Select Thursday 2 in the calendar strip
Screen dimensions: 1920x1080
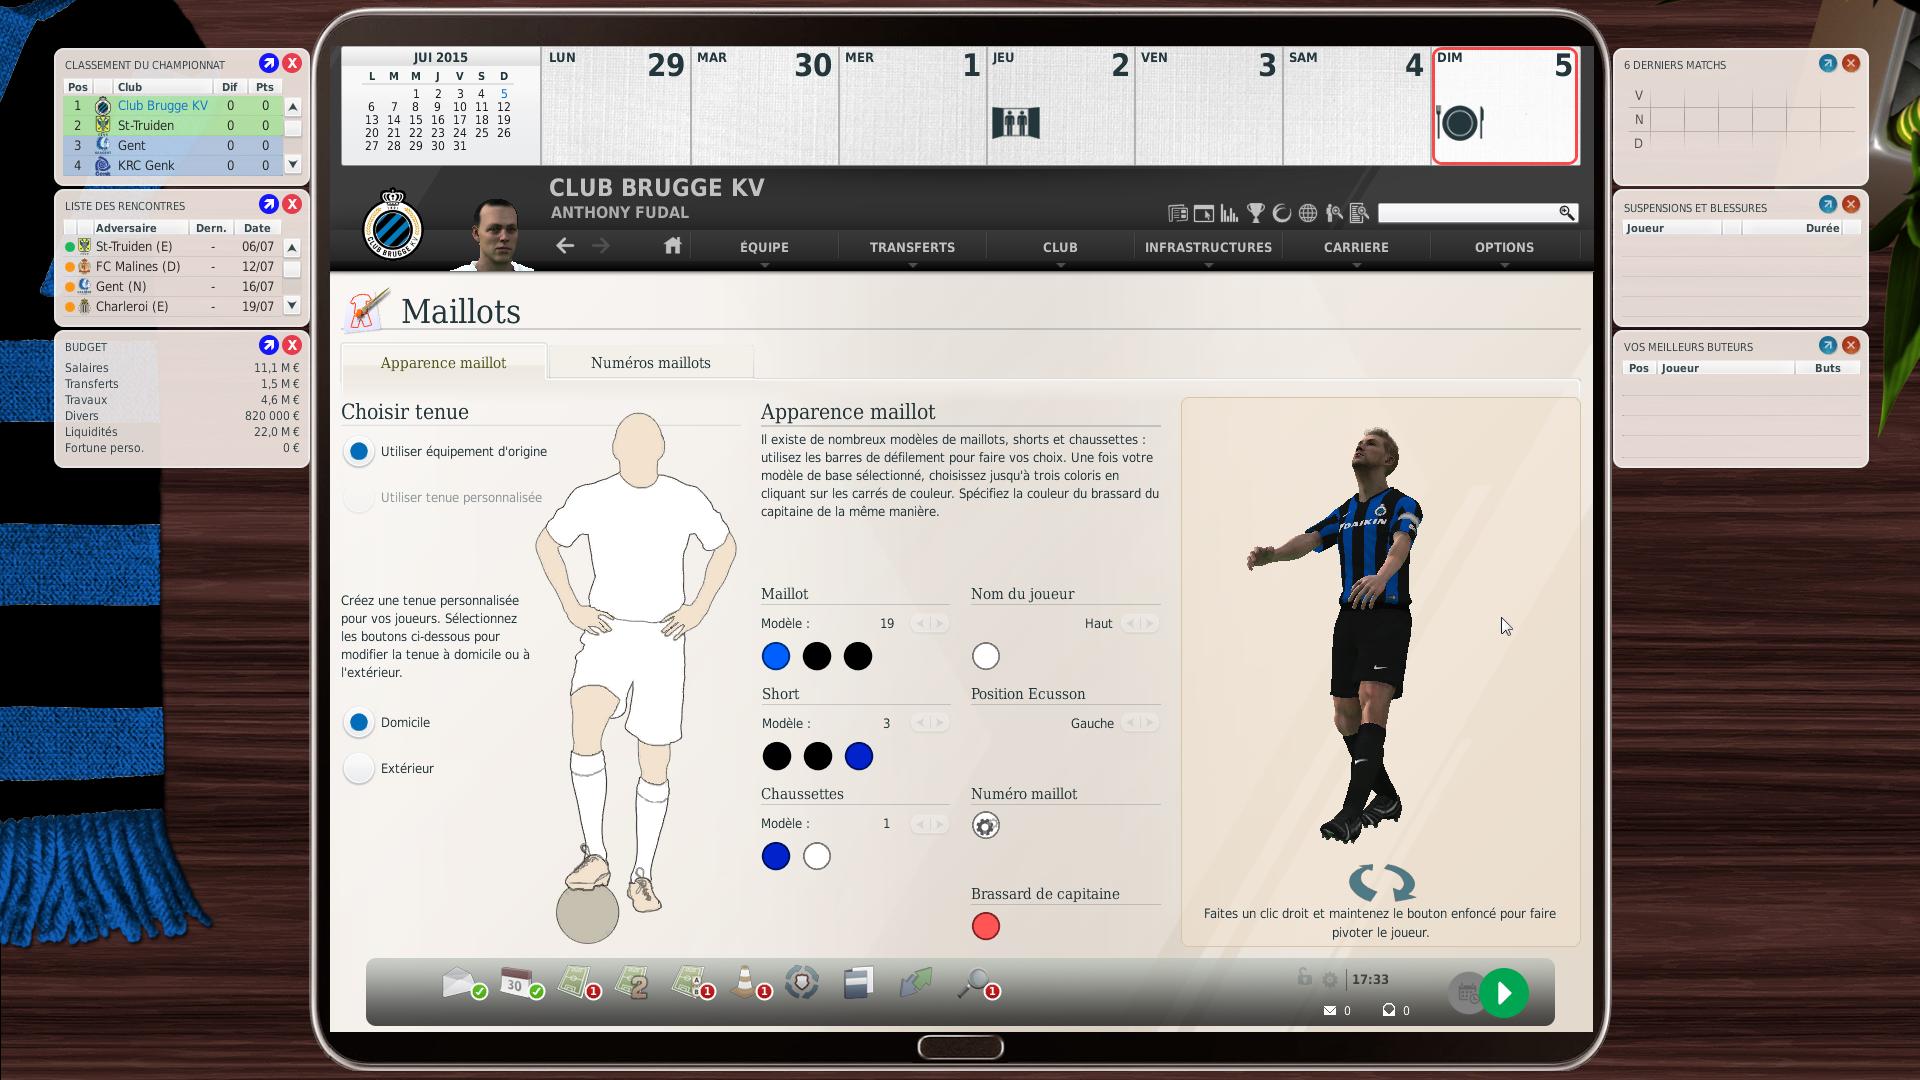pyautogui.click(x=1061, y=106)
